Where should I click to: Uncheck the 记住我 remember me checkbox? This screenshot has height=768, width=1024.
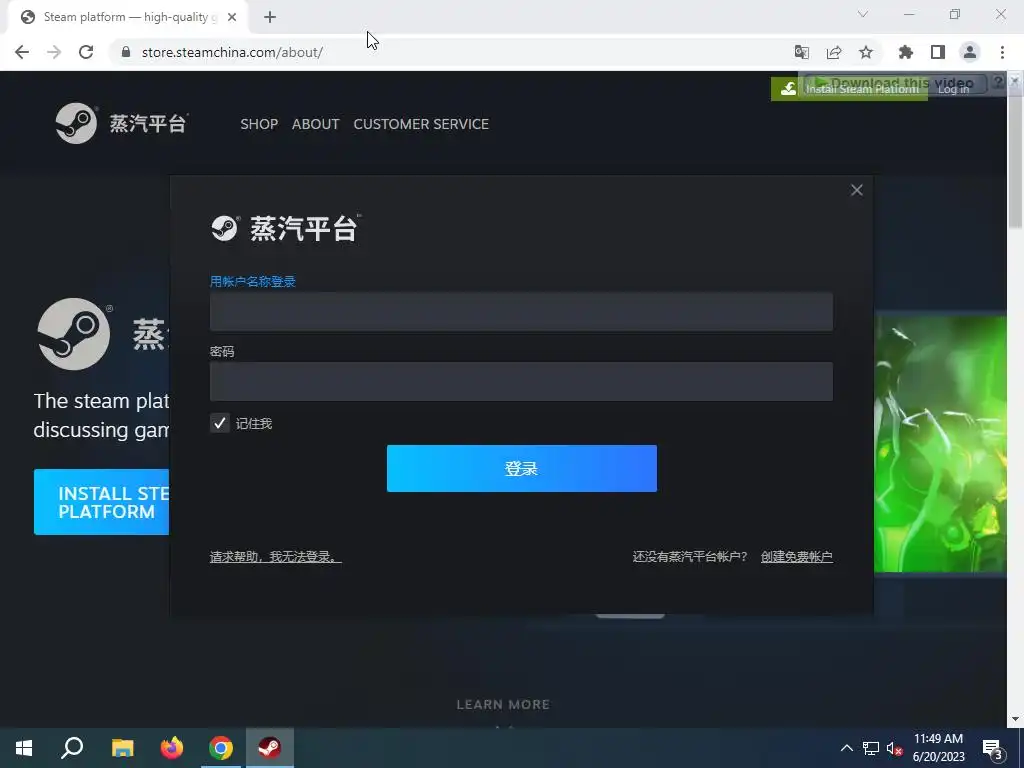coord(219,423)
